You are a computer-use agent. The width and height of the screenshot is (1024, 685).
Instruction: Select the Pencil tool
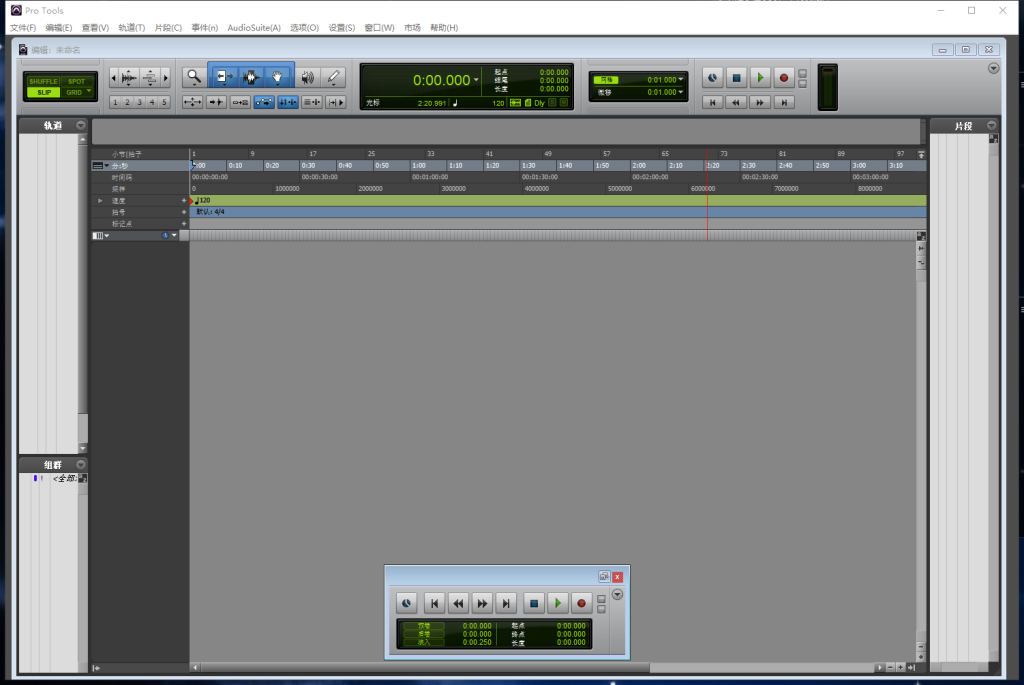coord(334,77)
